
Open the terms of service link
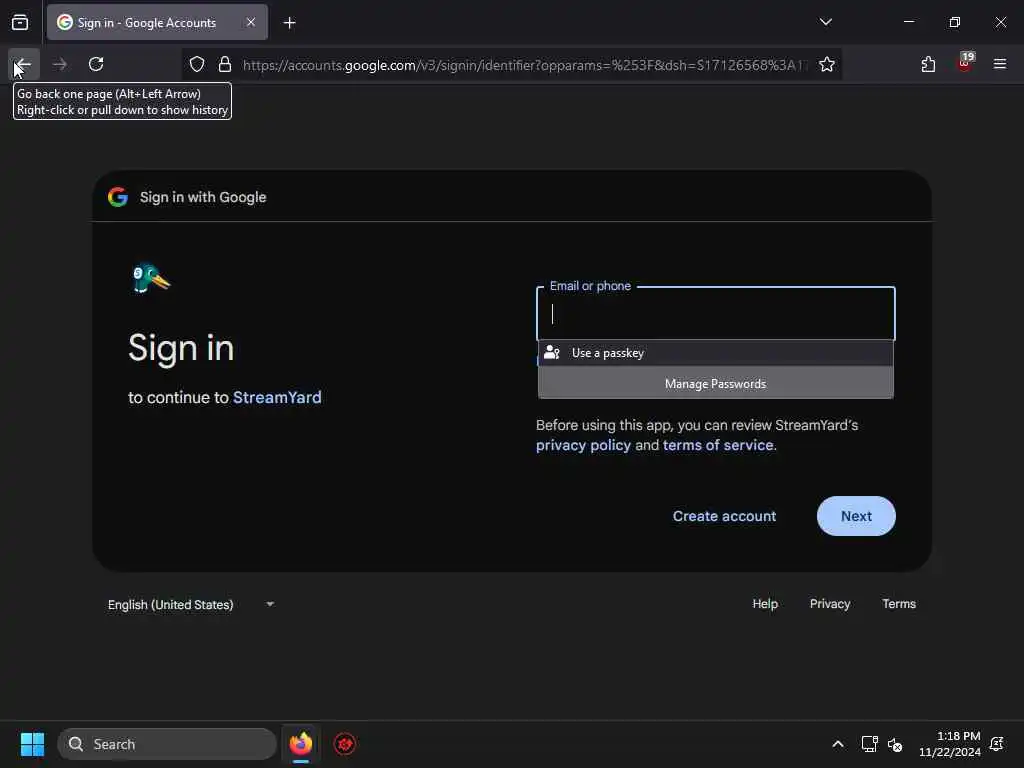[x=718, y=445]
